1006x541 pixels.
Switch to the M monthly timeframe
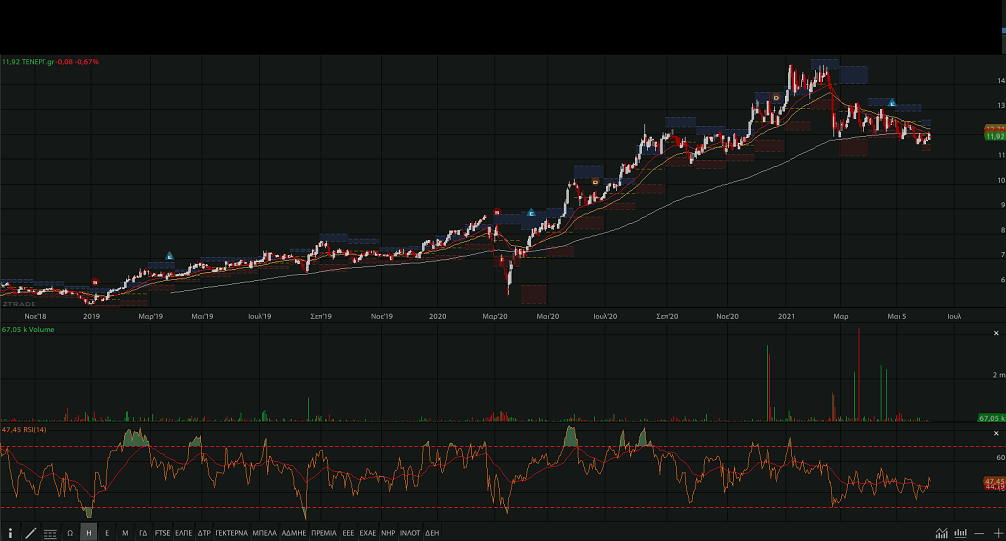coord(125,533)
